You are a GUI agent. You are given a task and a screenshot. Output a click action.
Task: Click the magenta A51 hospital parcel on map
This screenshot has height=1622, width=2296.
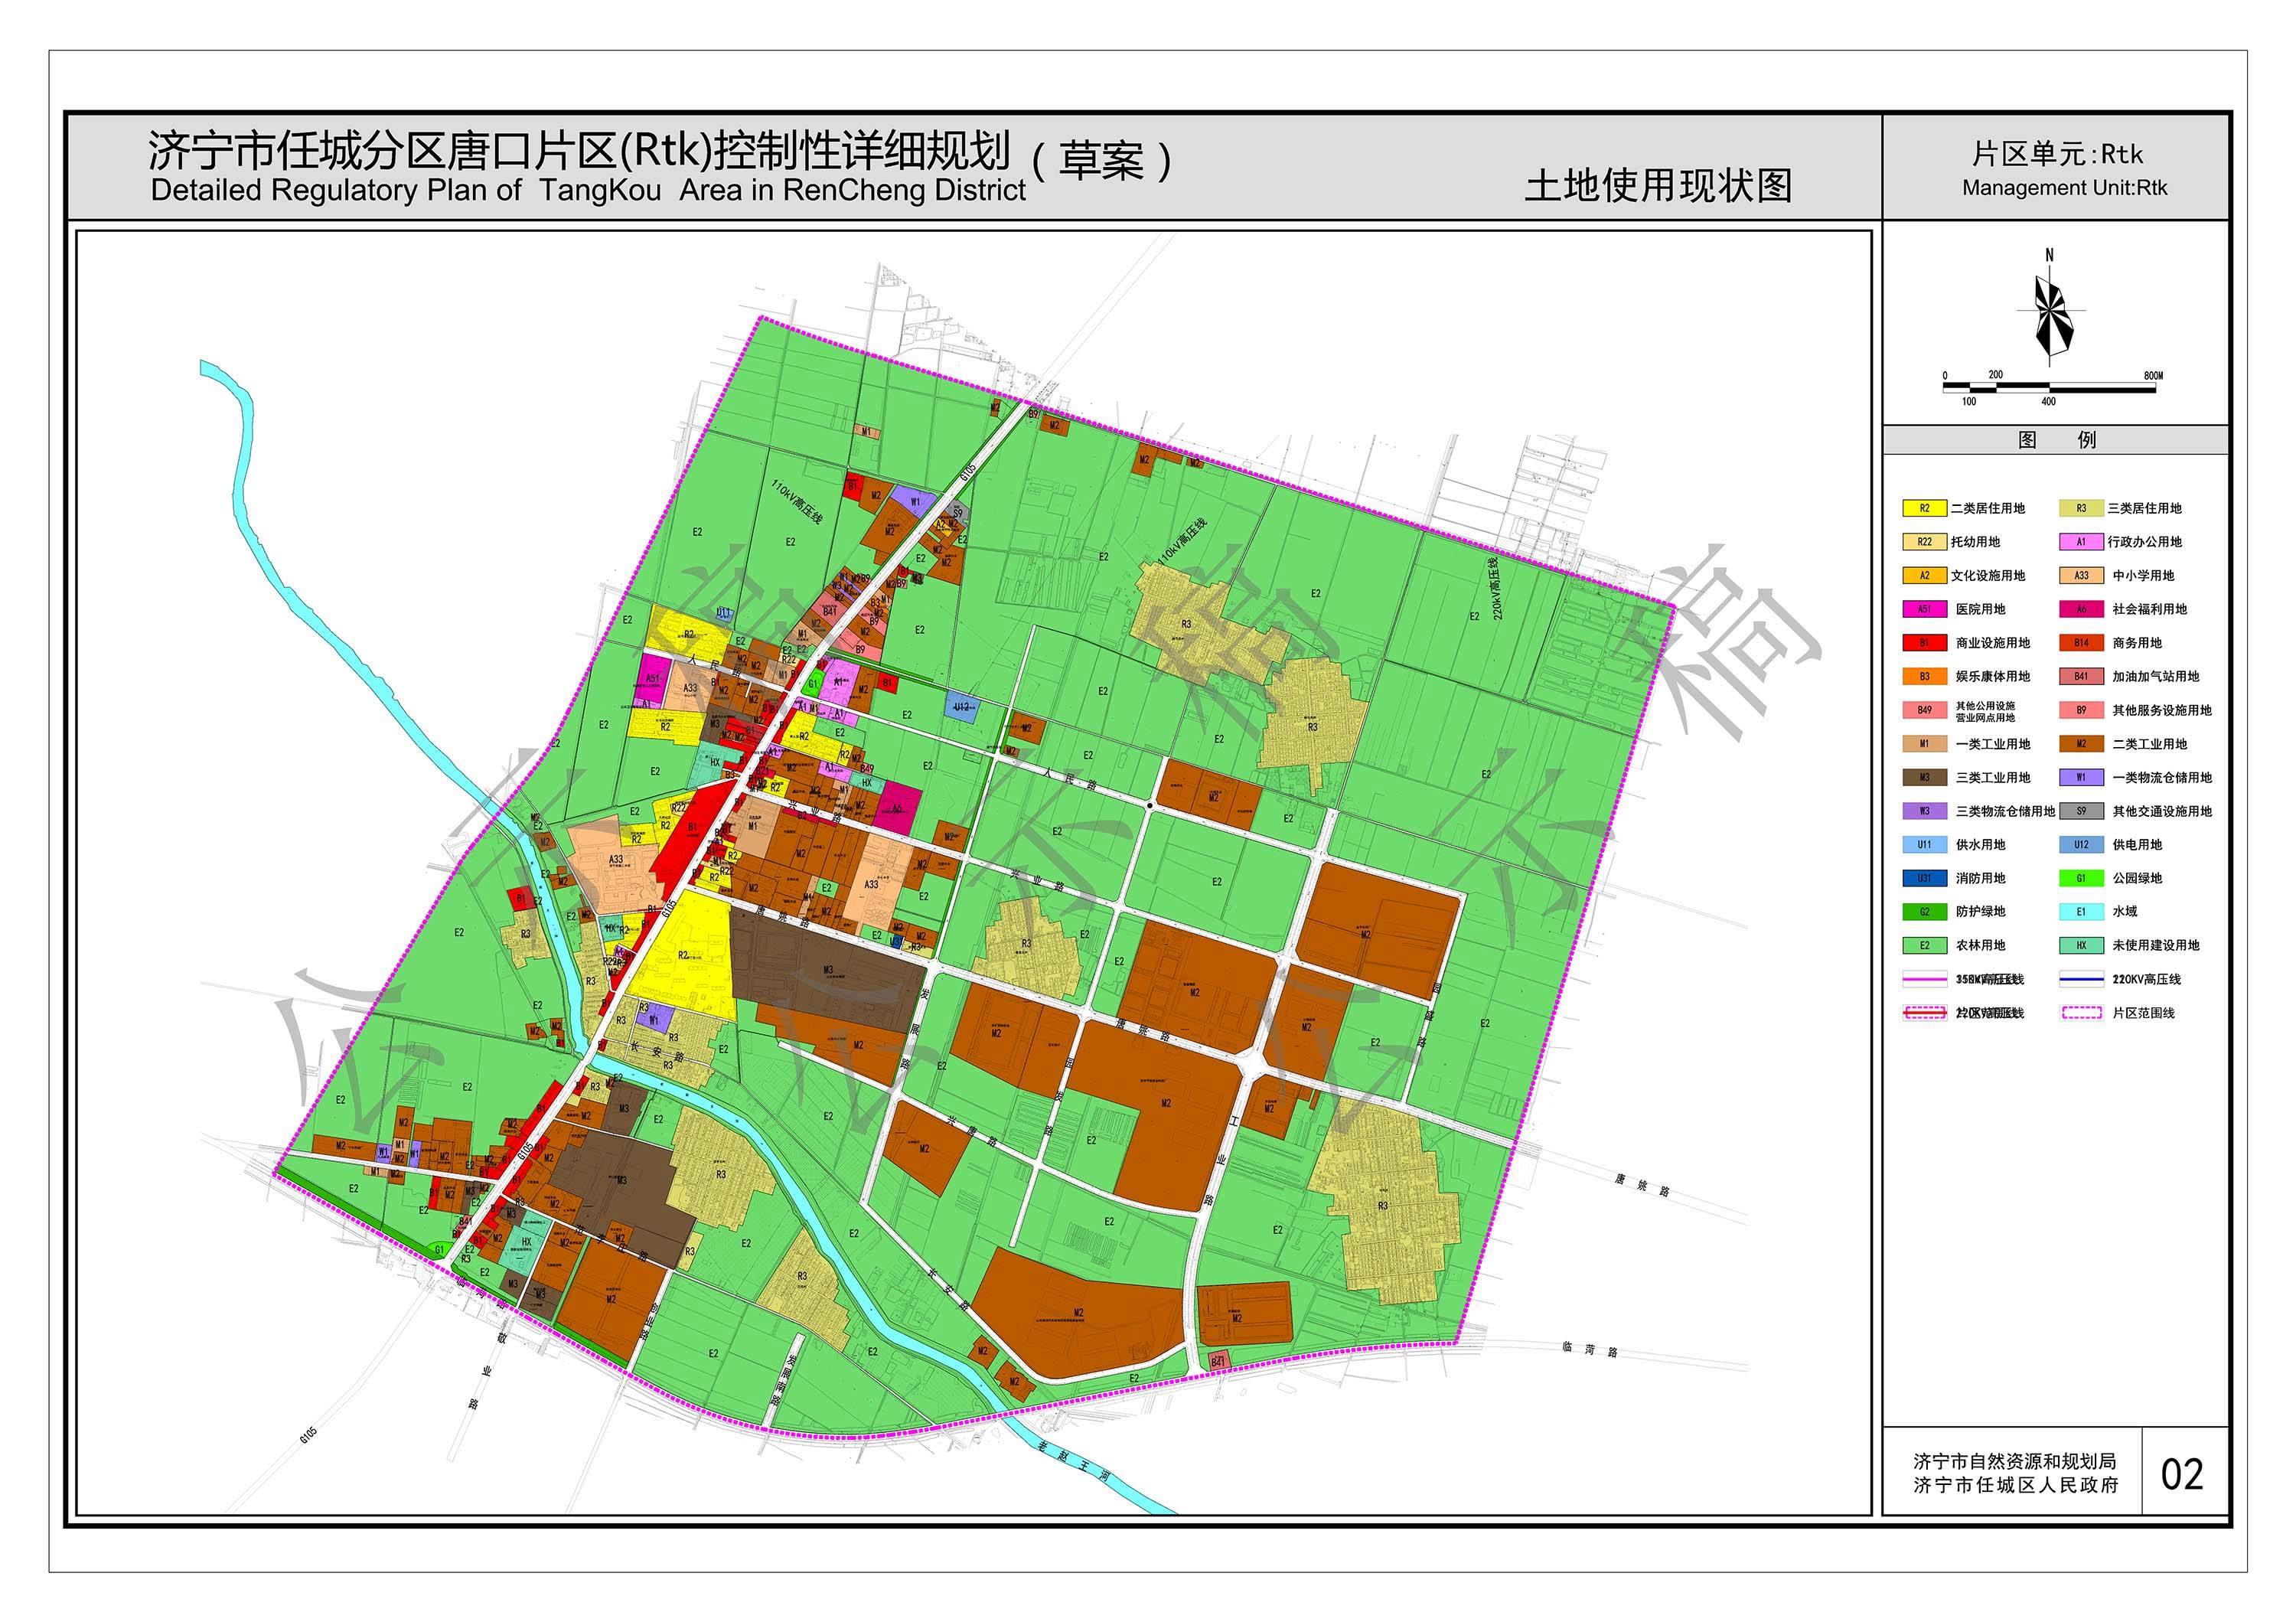click(x=651, y=680)
